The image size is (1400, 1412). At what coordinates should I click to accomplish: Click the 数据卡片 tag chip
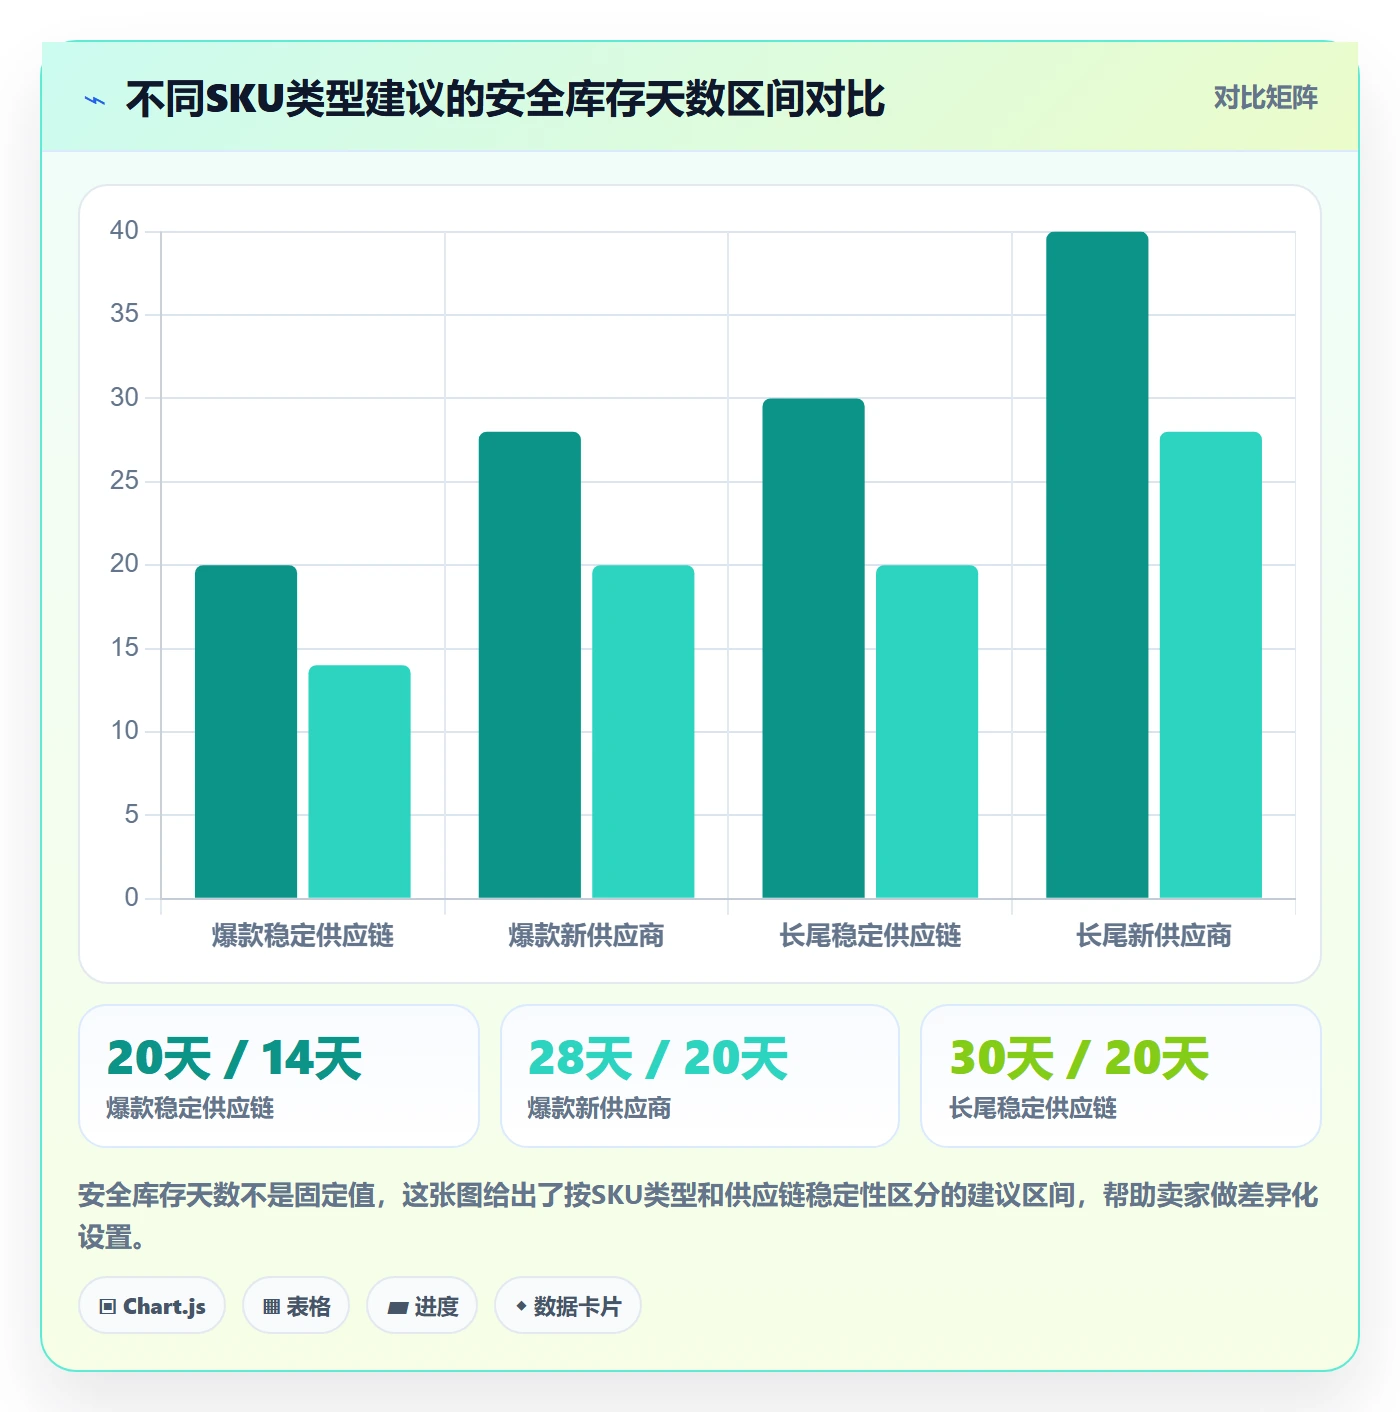tap(568, 1306)
